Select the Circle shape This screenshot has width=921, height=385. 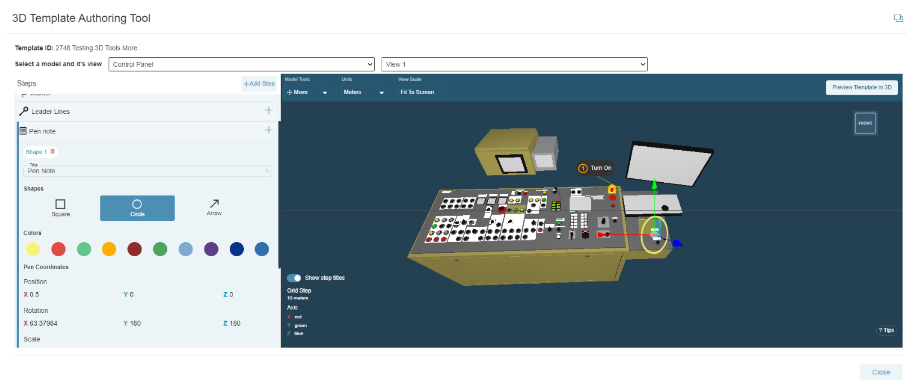(137, 208)
